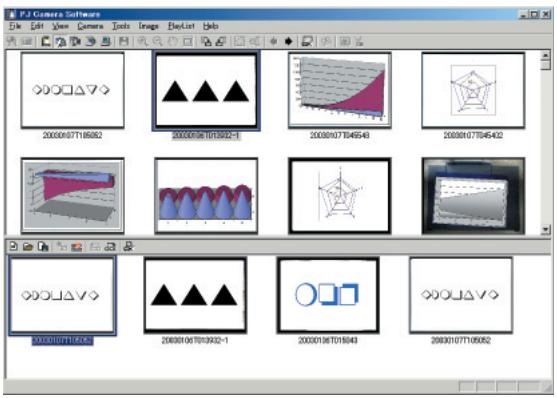Image resolution: width=557 pixels, height=398 pixels.
Task: Click the zoom out magnifier icon
Action: point(157,42)
